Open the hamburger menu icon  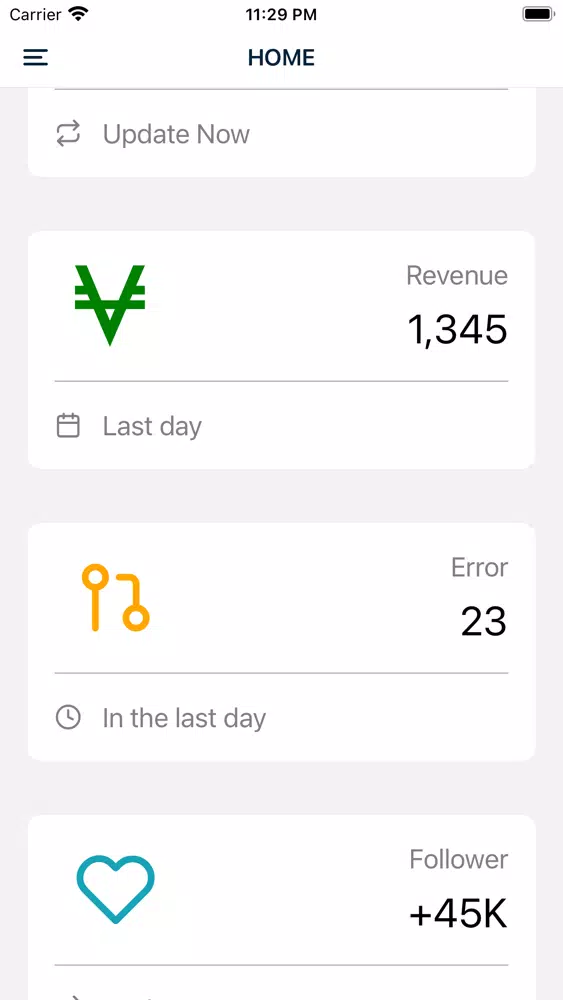tap(36, 57)
